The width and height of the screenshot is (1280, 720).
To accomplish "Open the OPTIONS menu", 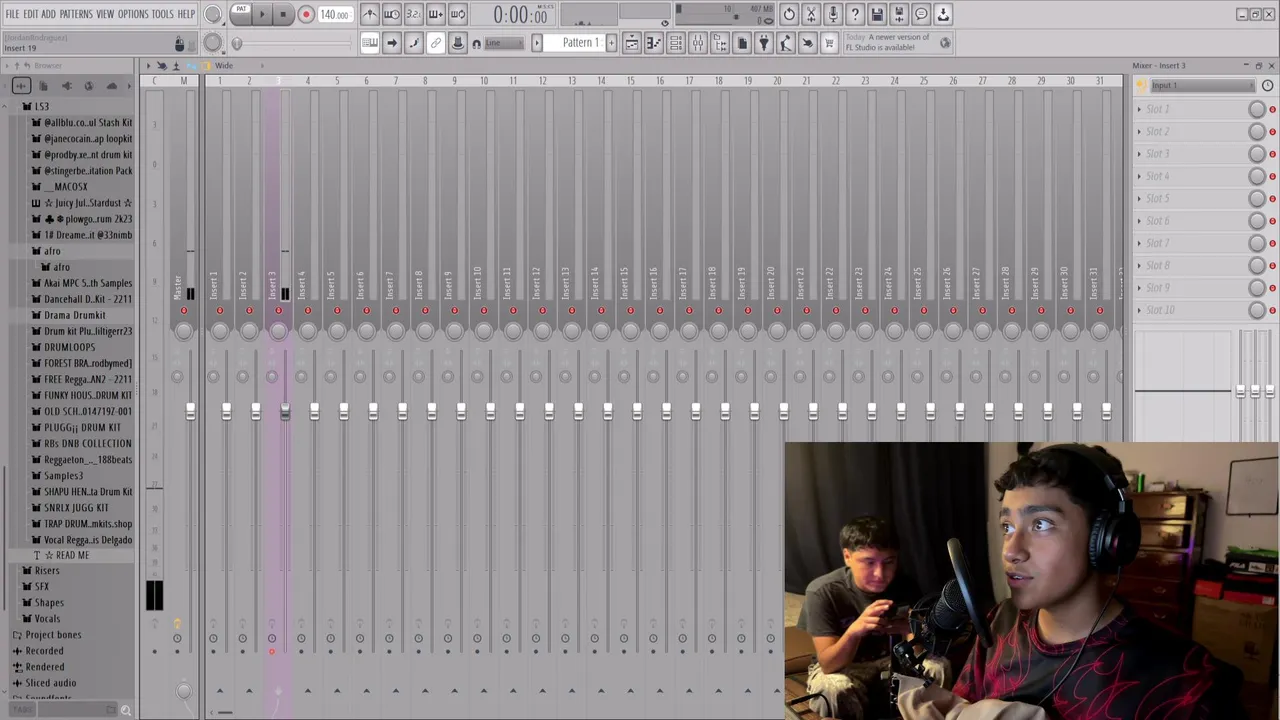I will [133, 14].
